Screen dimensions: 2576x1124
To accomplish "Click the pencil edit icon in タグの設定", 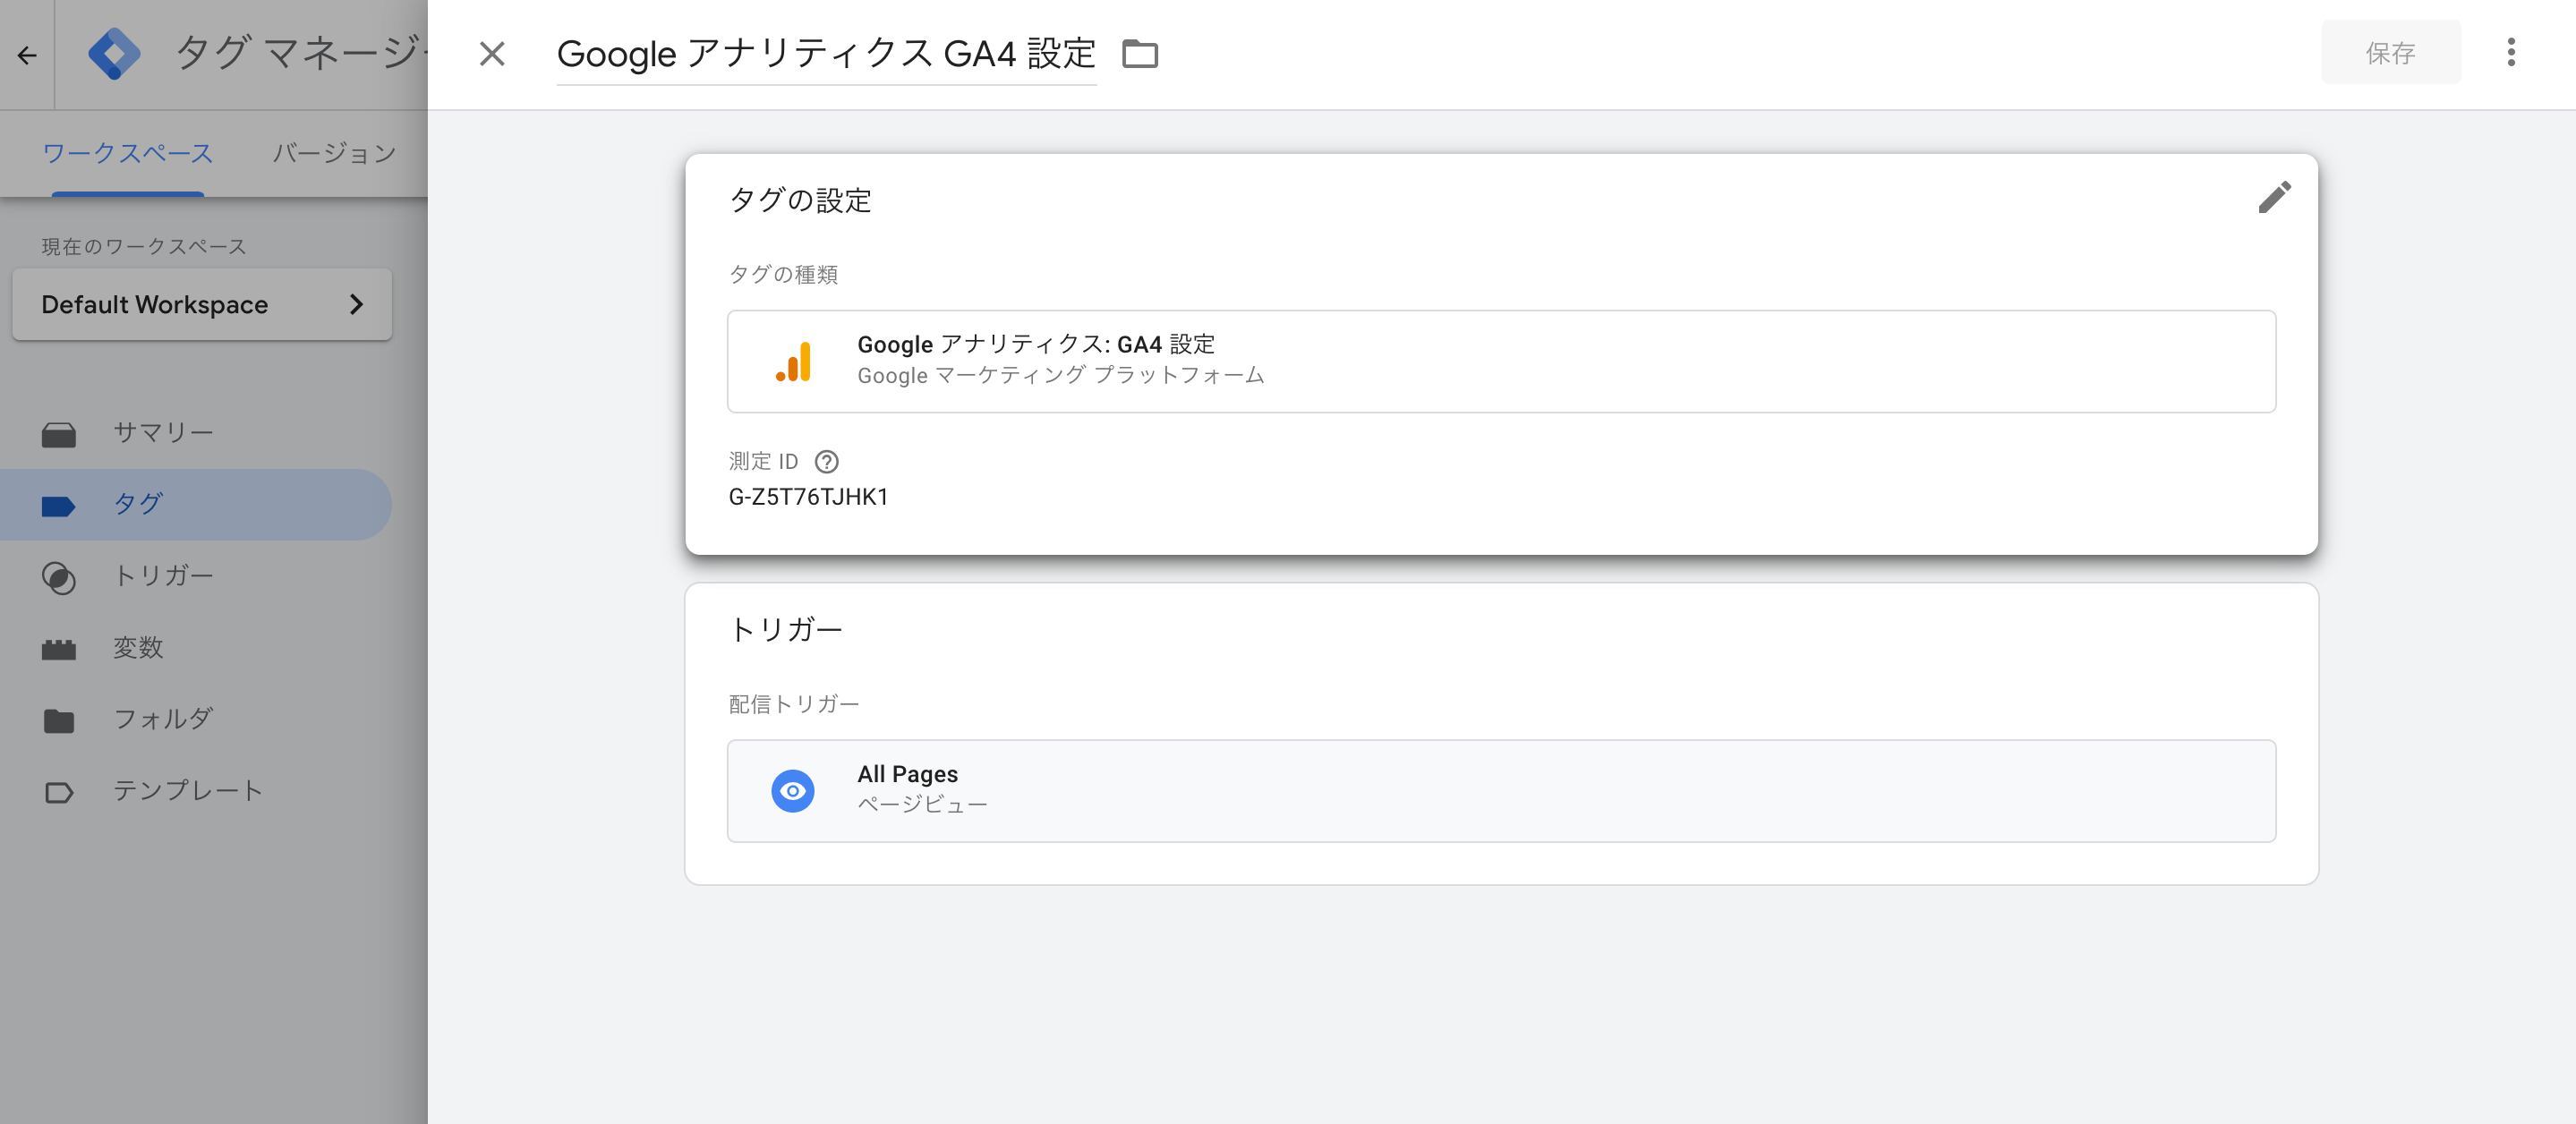I will 2274,197.
